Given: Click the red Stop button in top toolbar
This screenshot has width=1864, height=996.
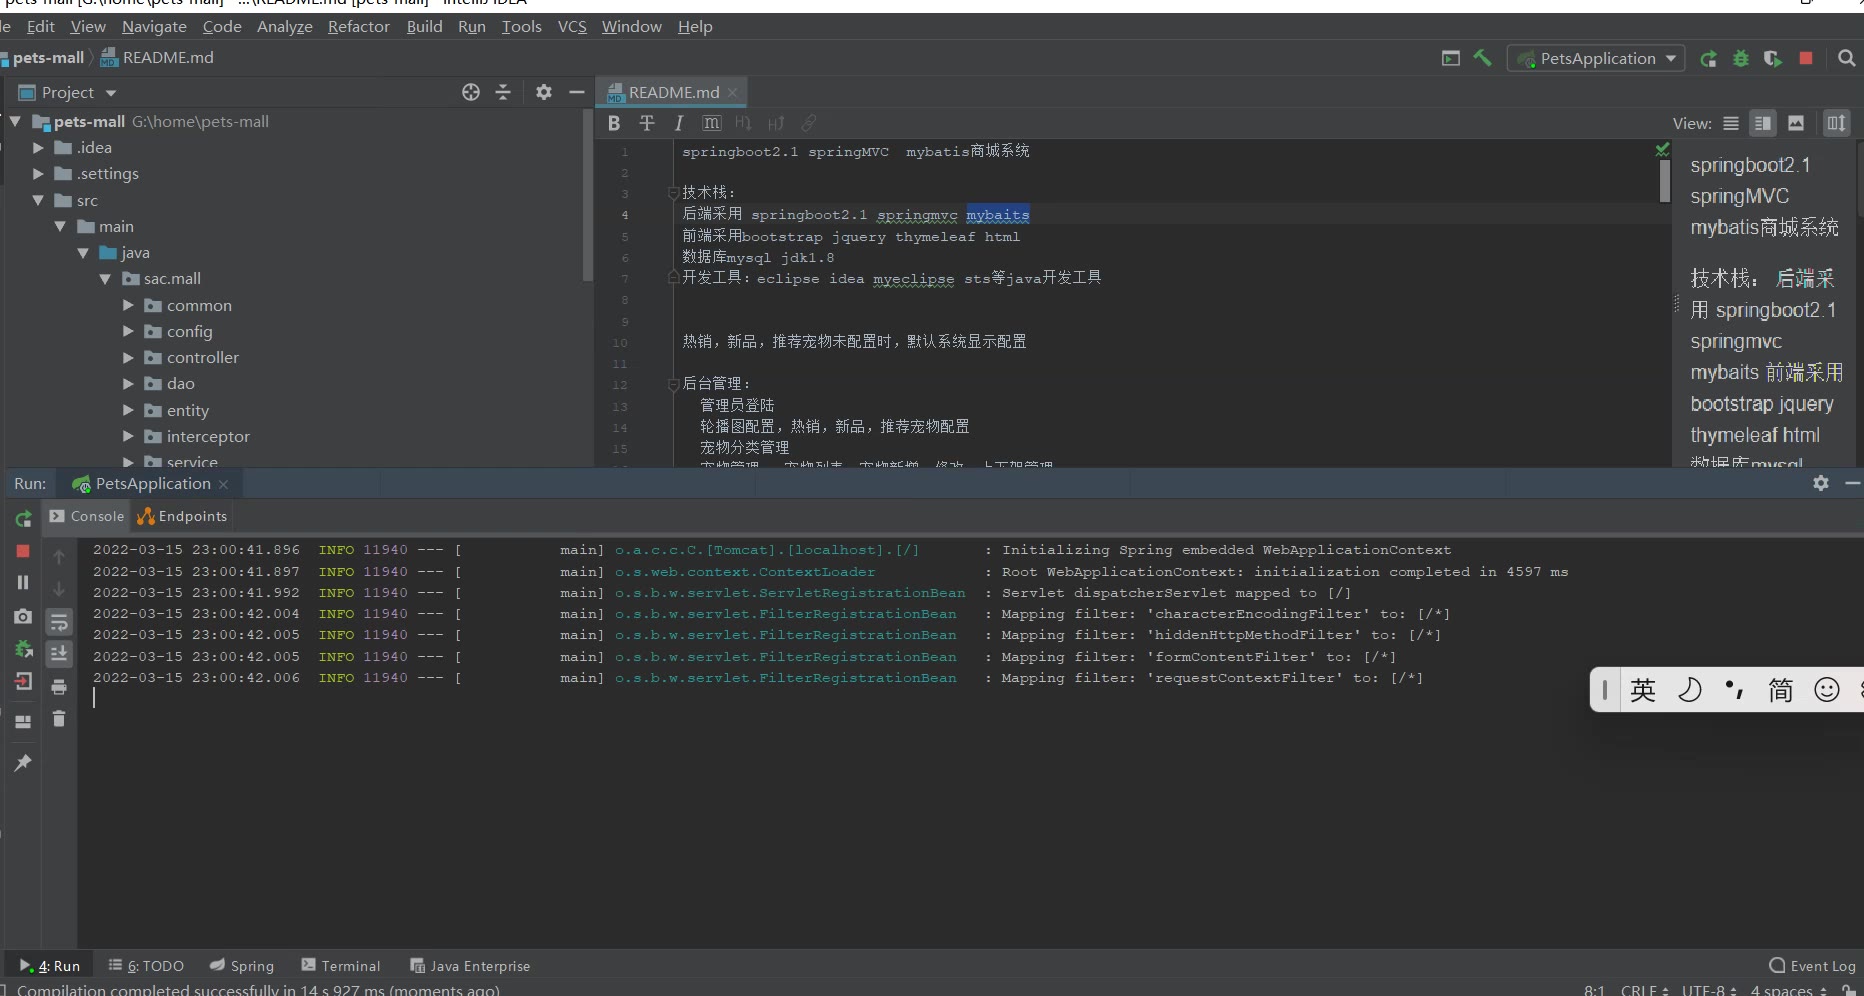Looking at the screenshot, I should pyautogui.click(x=1806, y=58).
